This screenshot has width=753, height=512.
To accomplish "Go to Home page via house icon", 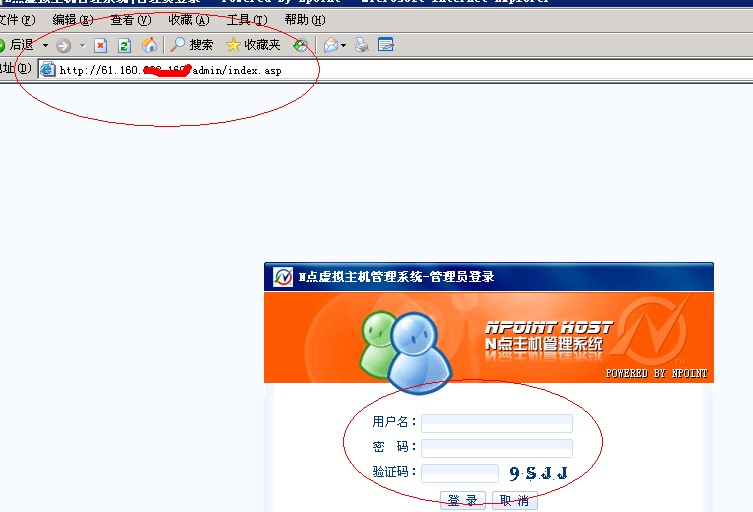I will [149, 46].
